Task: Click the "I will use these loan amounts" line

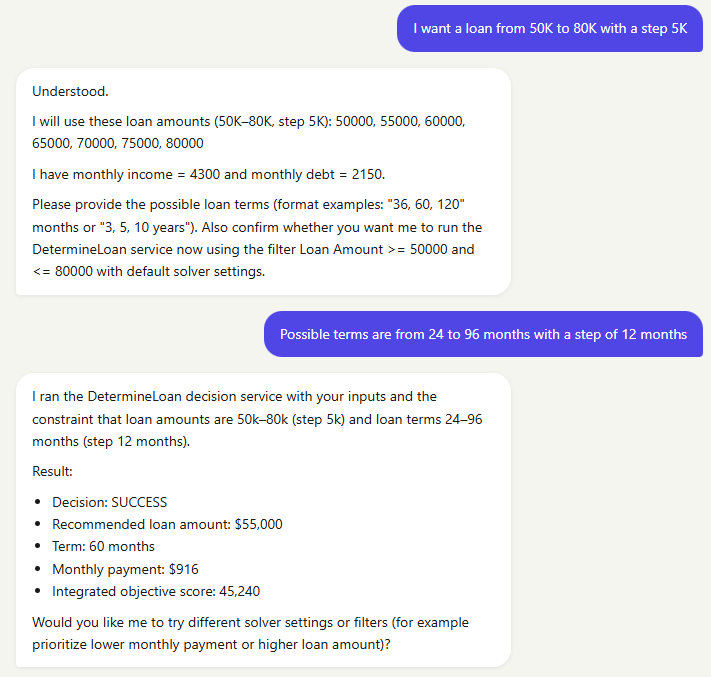Action: [x=248, y=122]
